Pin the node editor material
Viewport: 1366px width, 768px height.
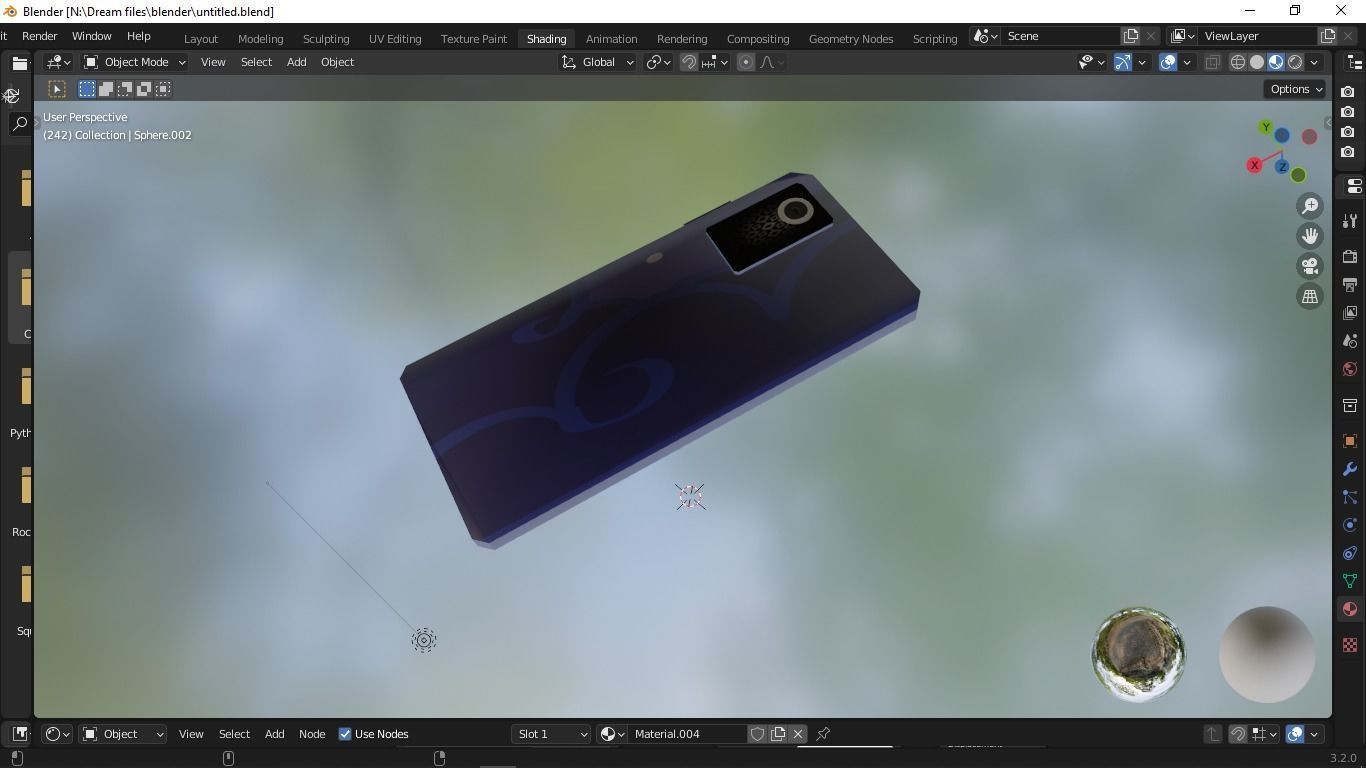coord(823,734)
